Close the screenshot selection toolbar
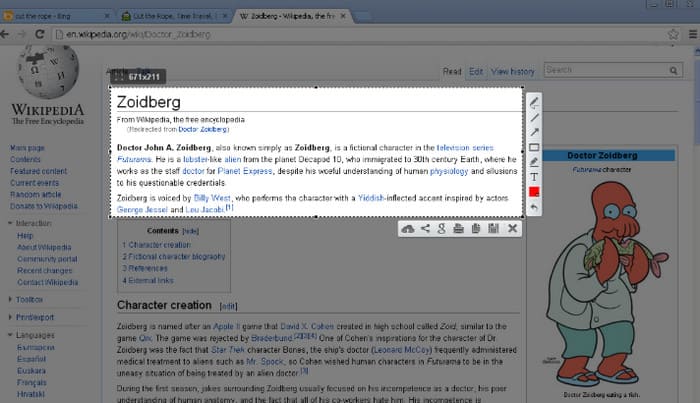Screen dimensions: 700x403 [x=512, y=229]
